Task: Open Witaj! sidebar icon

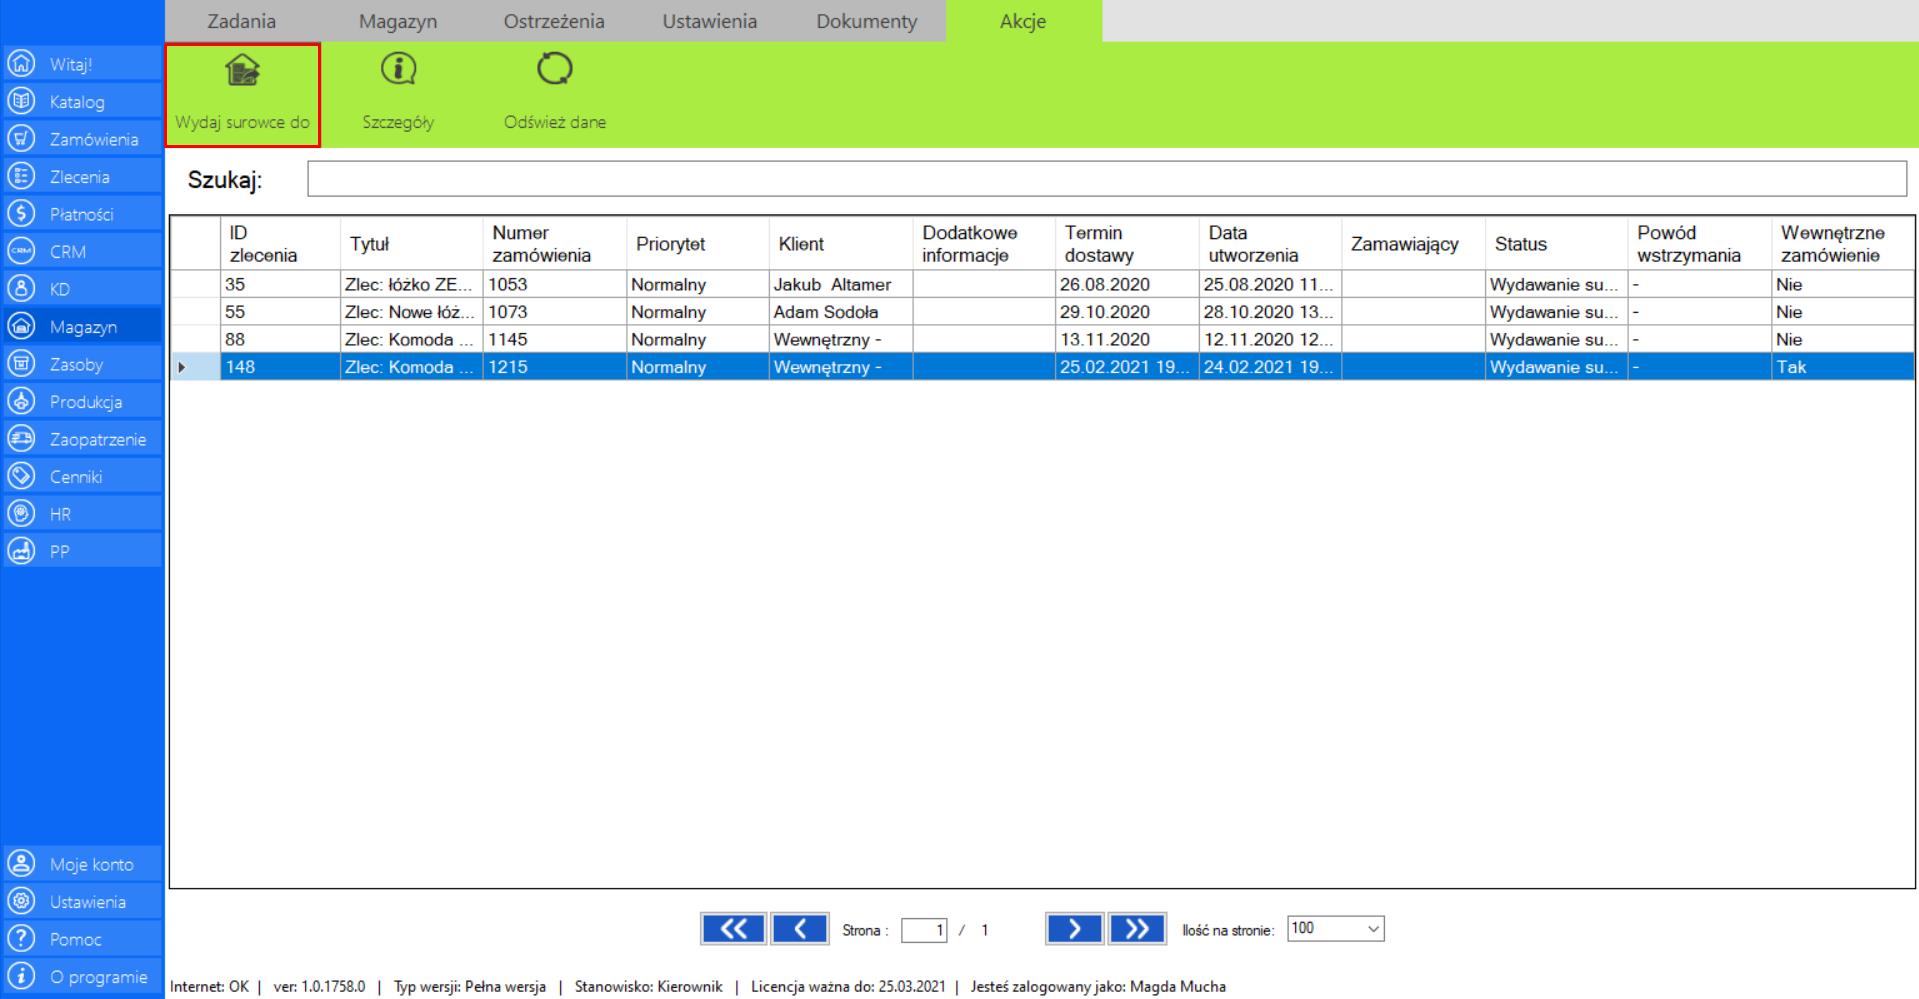Action: click(20, 64)
